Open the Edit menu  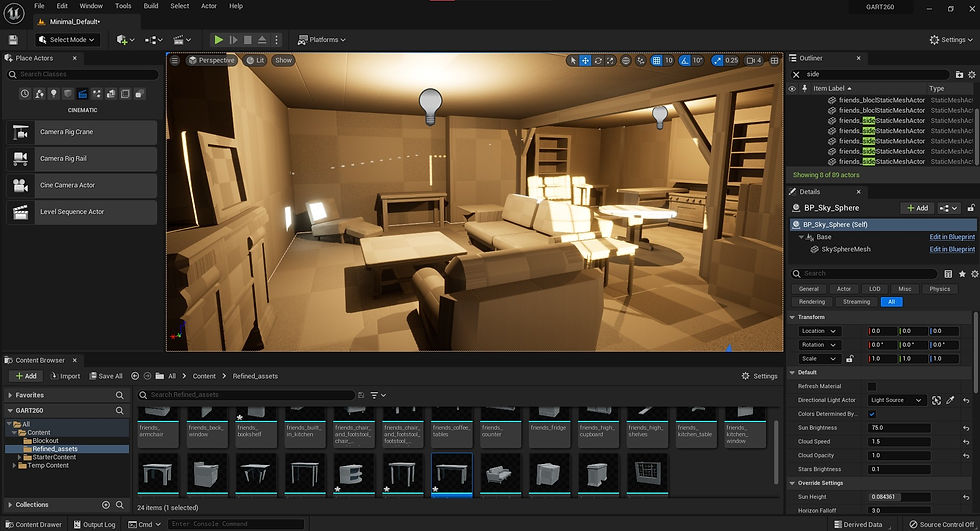click(62, 6)
